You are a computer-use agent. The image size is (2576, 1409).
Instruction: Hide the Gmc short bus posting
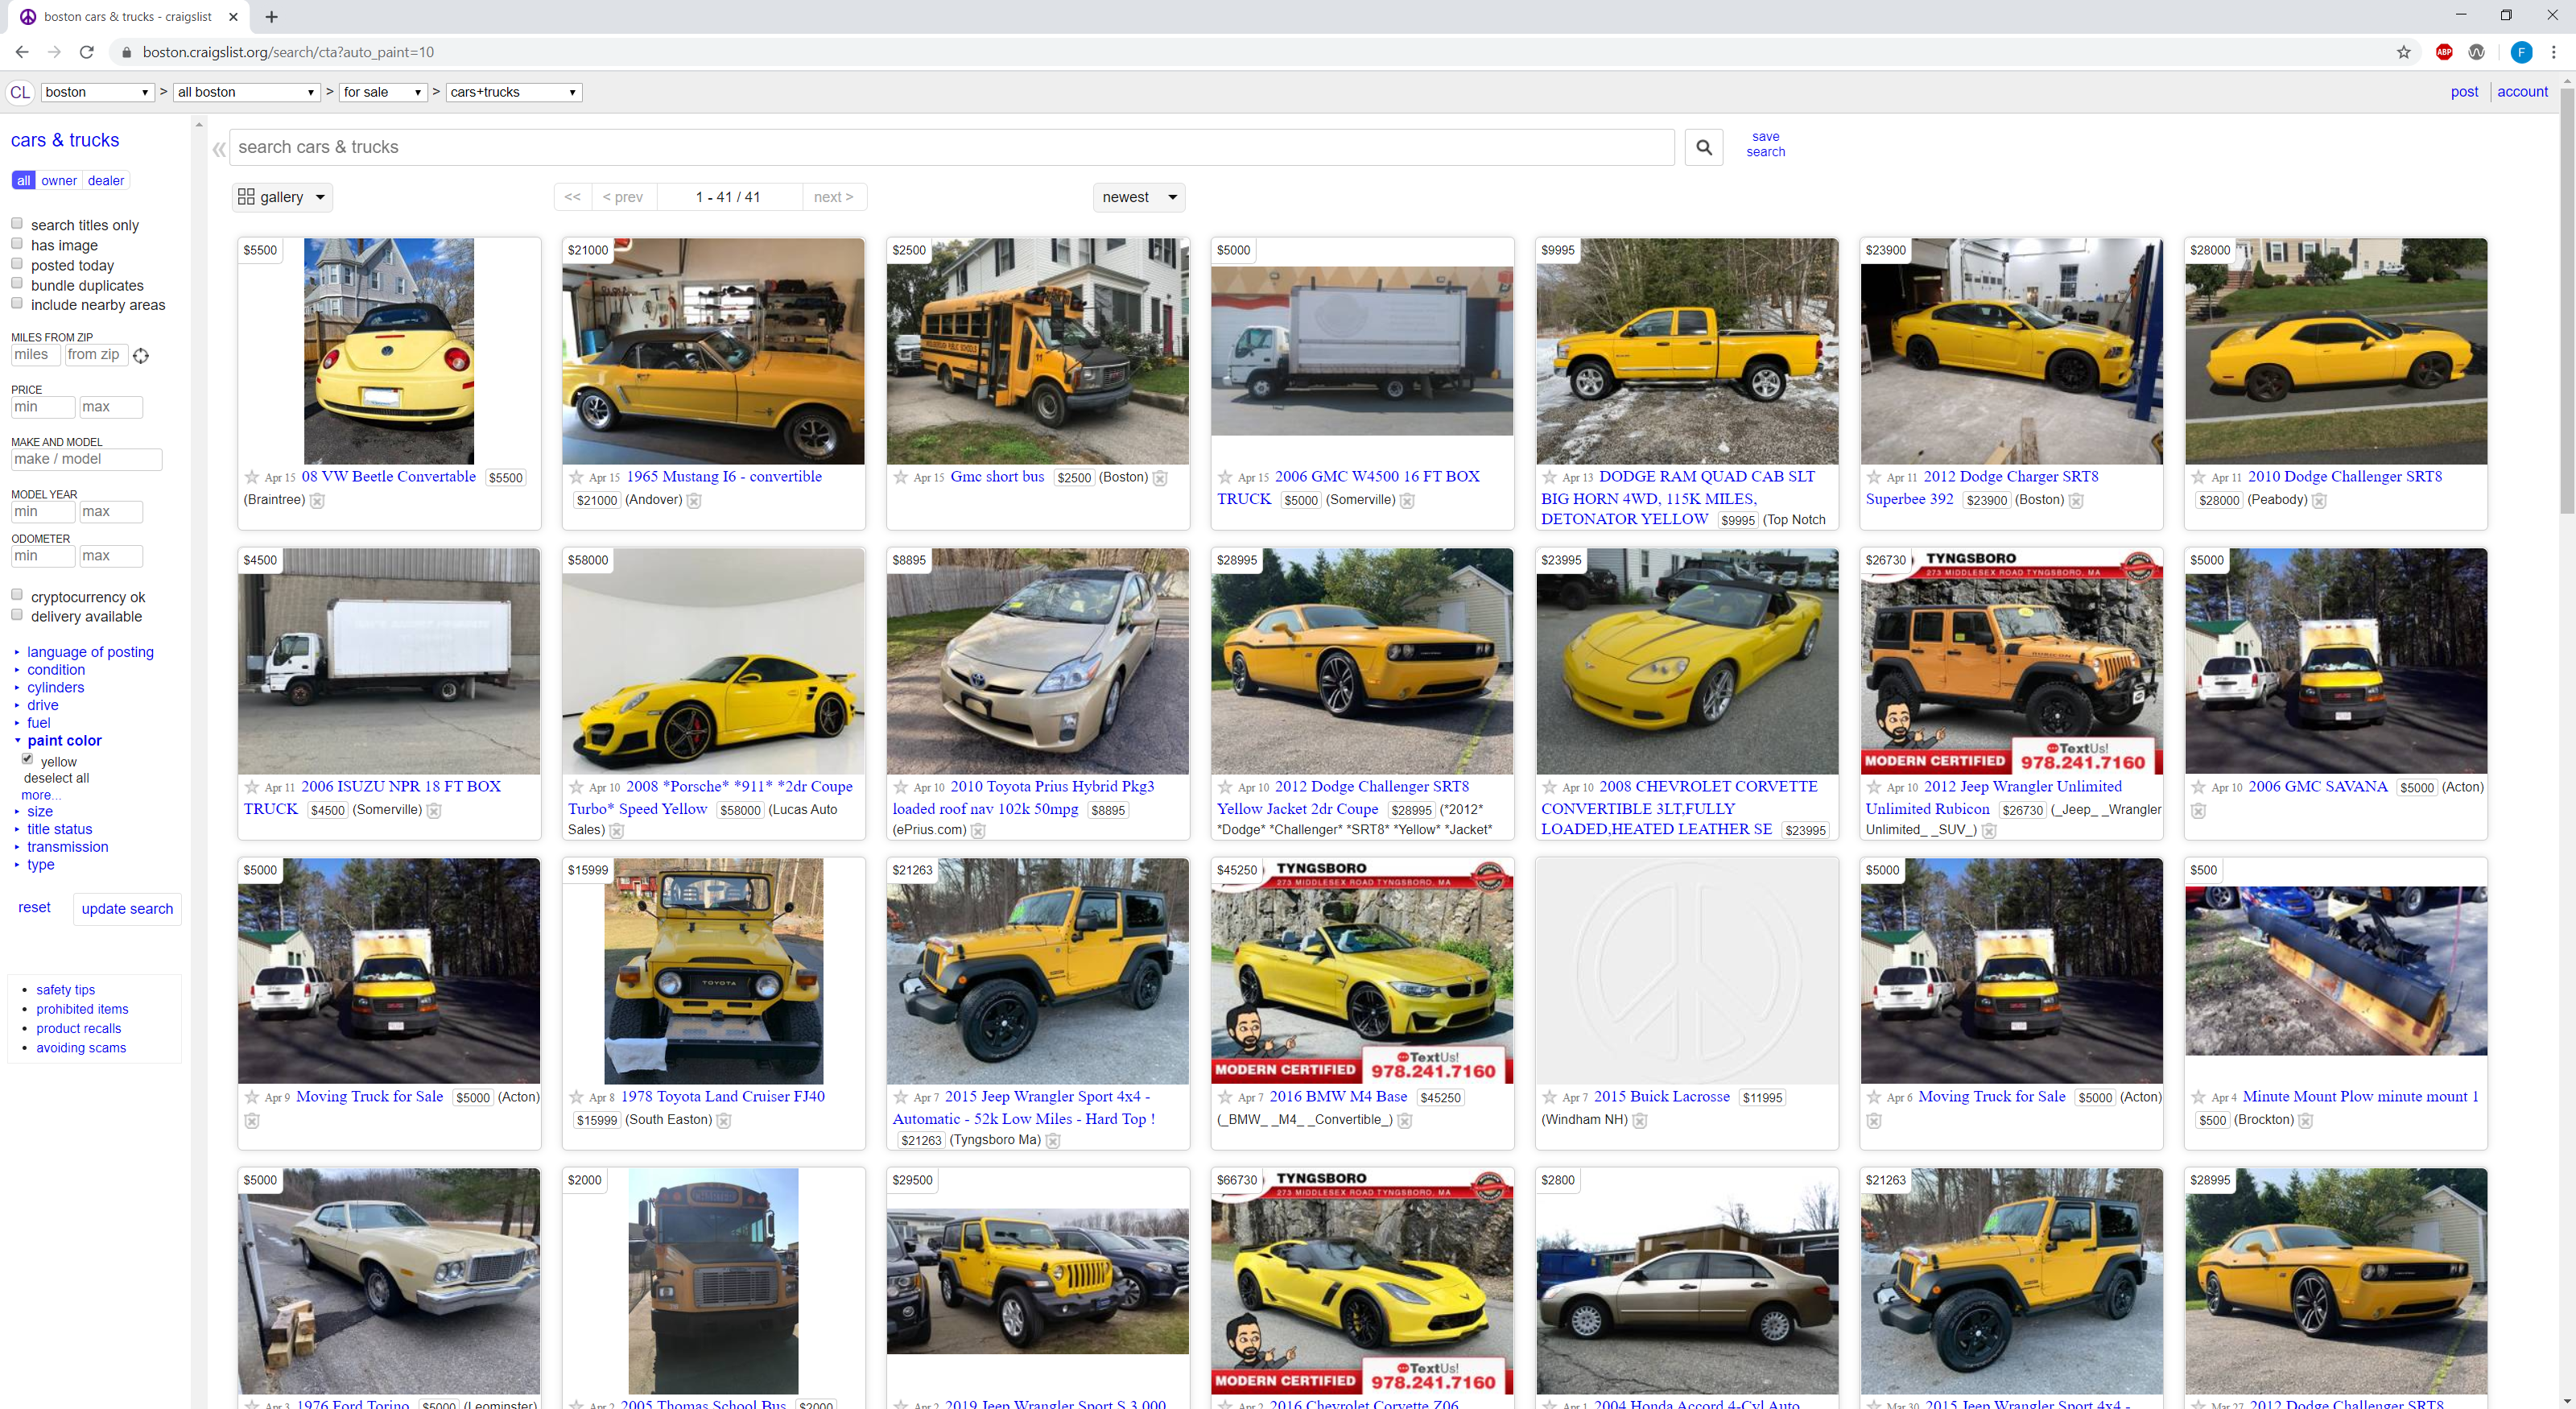click(1160, 478)
